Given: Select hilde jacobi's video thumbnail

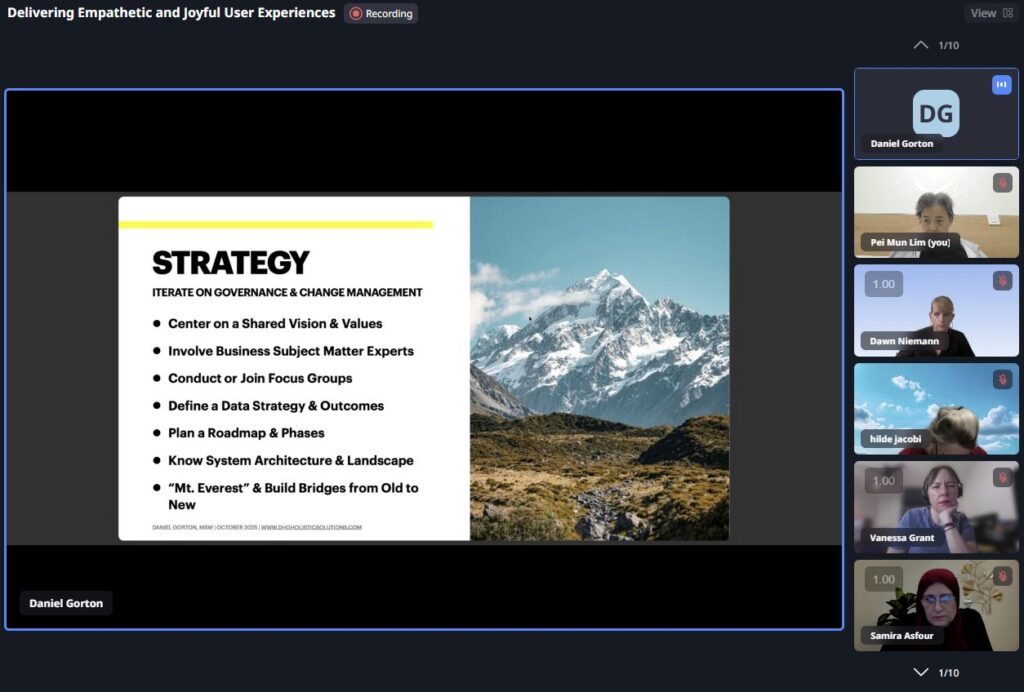Looking at the screenshot, I should point(936,410).
